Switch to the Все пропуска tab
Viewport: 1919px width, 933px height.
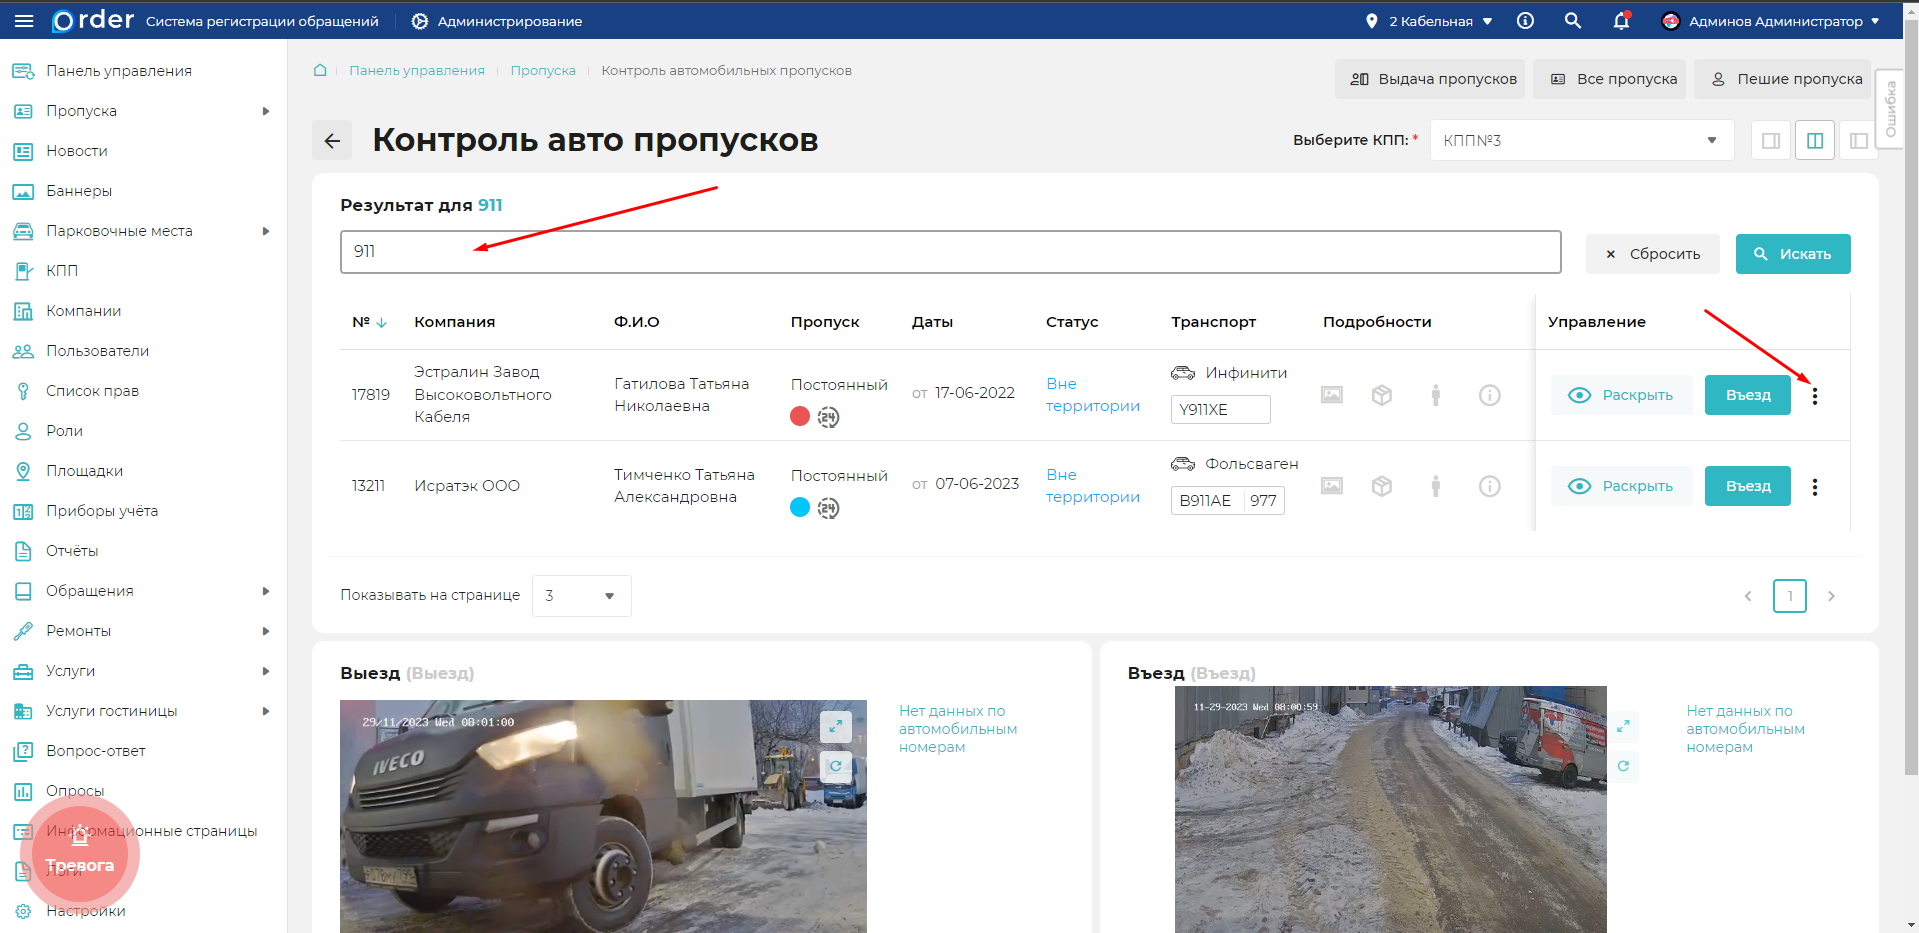[1613, 79]
